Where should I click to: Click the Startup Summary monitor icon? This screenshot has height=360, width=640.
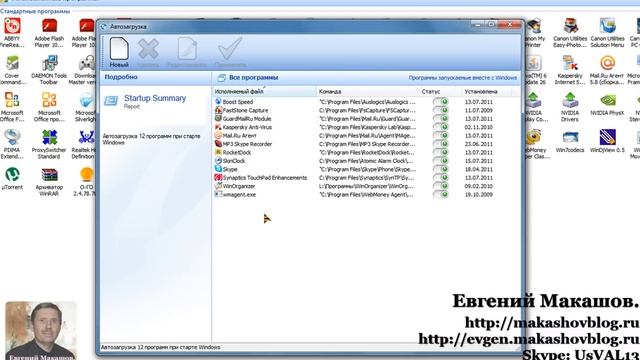click(111, 100)
